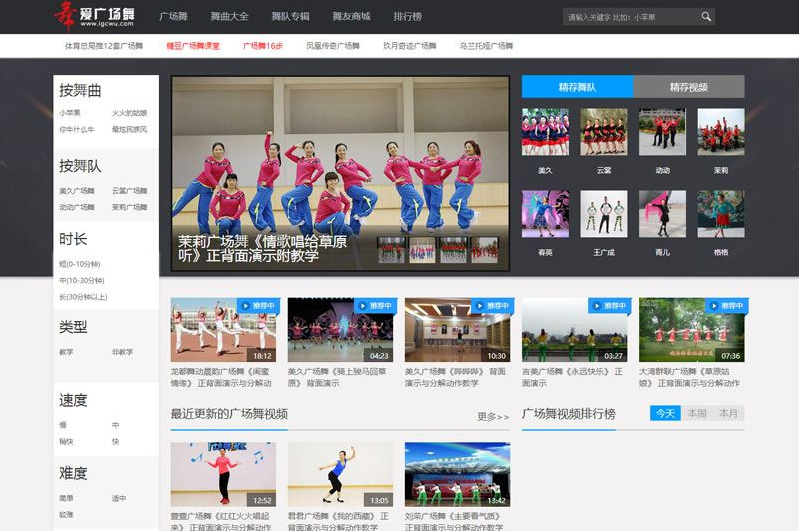Screen dimensions: 799x531
Task: Open the red 广场舞16步 link
Action: pyautogui.click(x=262, y=46)
